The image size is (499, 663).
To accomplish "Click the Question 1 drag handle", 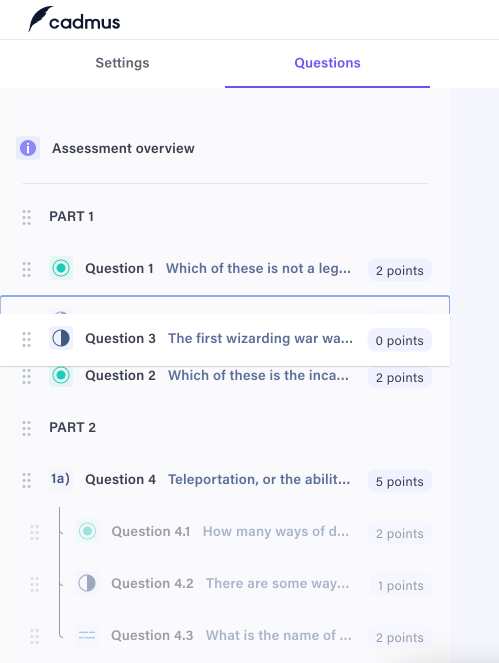I will click(x=26, y=269).
